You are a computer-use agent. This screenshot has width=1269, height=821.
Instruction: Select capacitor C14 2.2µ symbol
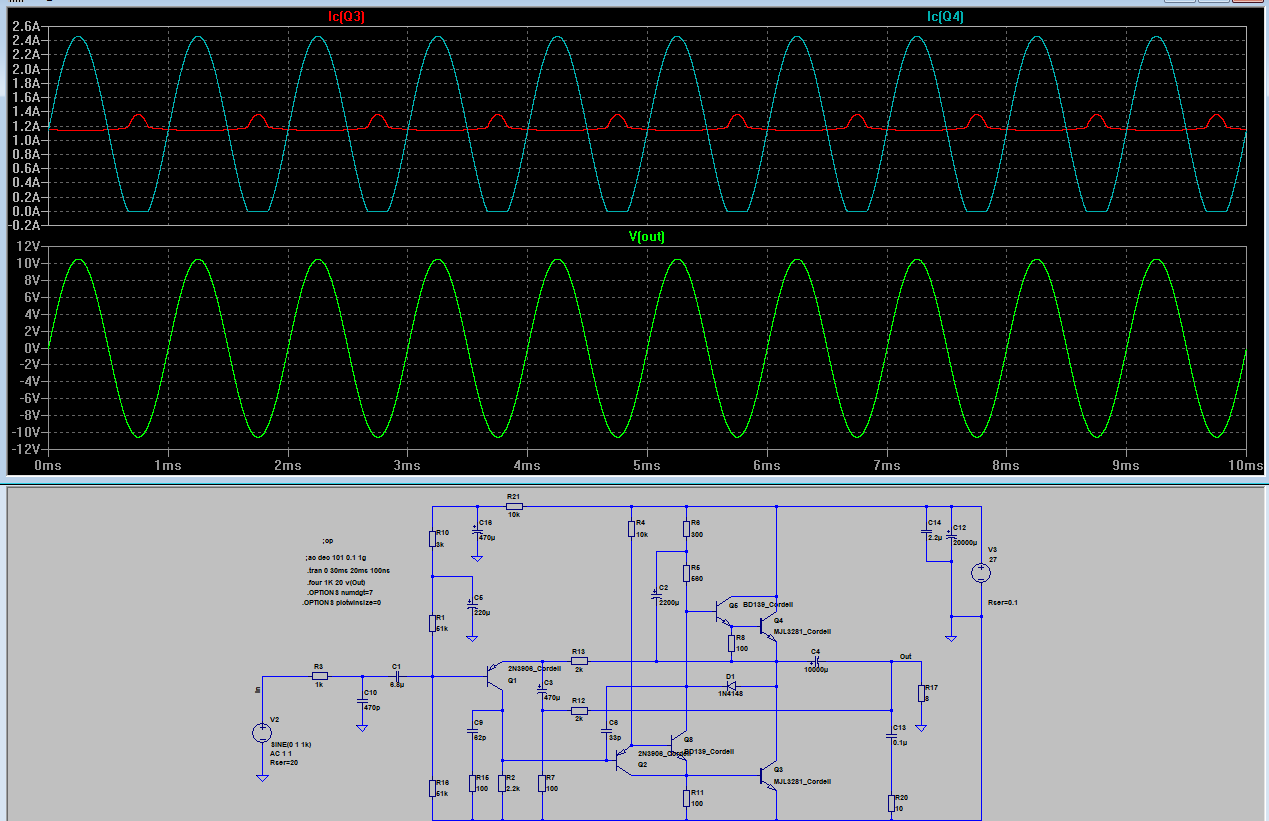tap(926, 531)
